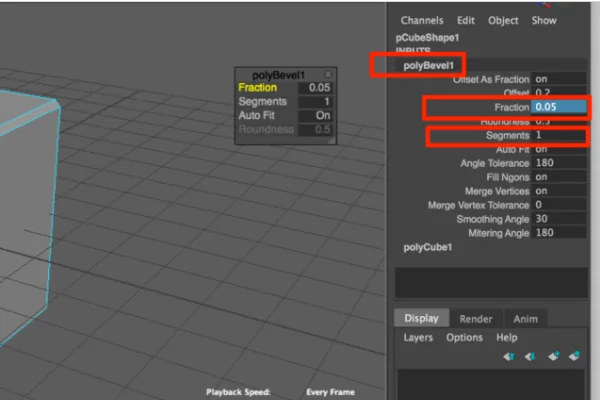Collapse the polyBevel1 input node in Channel Box
Screen dimensions: 600x400
pyautogui.click(x=428, y=65)
